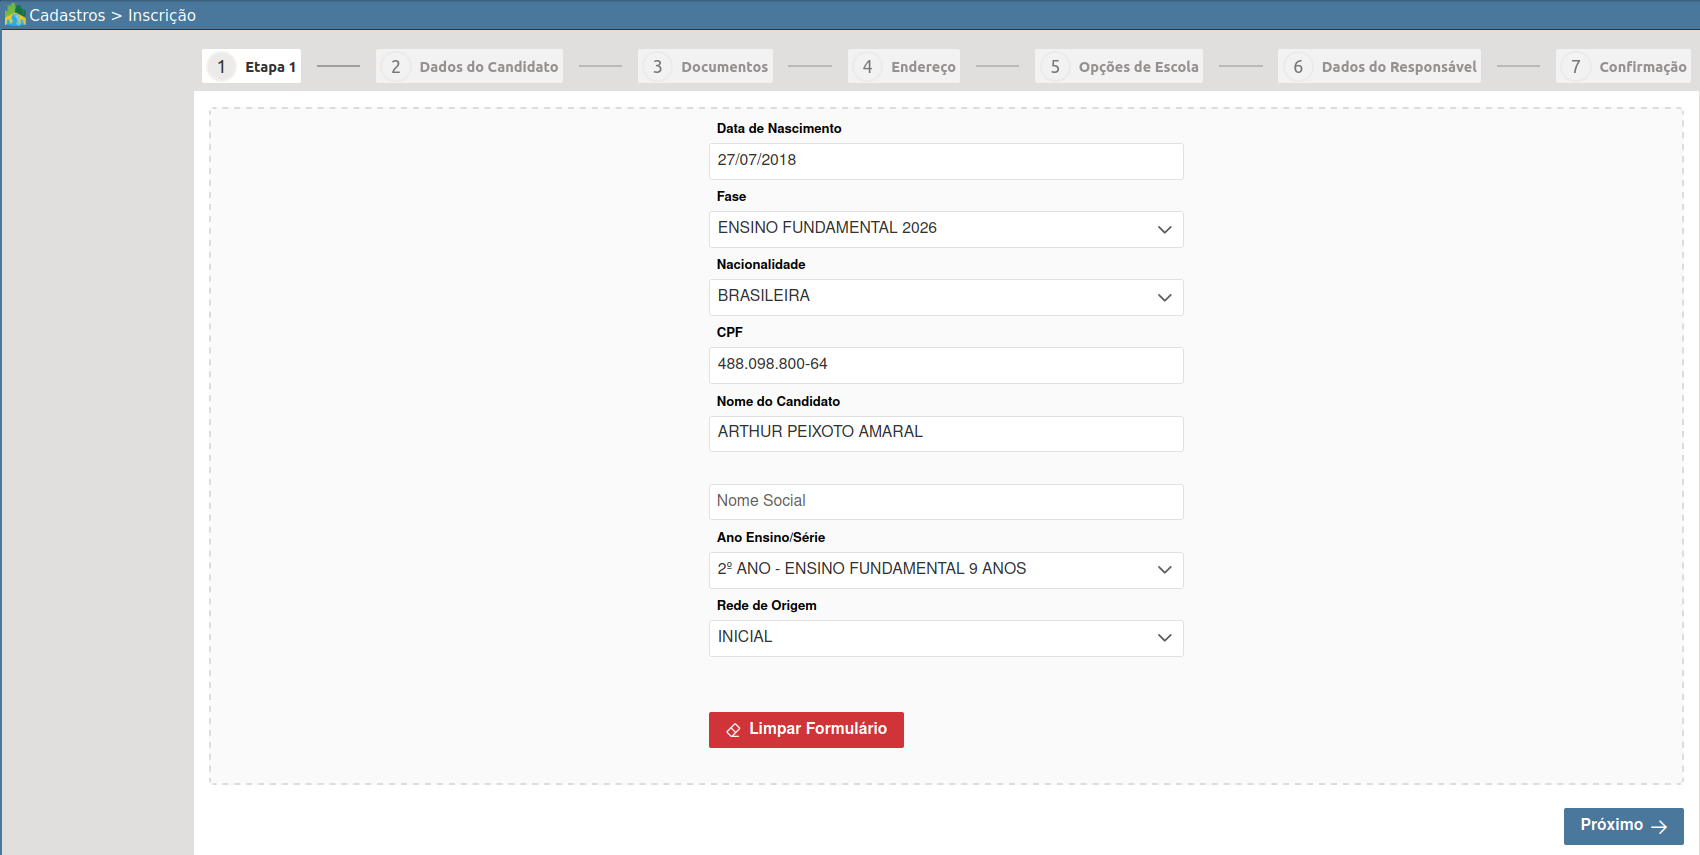
Task: Click the step 1 number circle
Action: tap(222, 67)
